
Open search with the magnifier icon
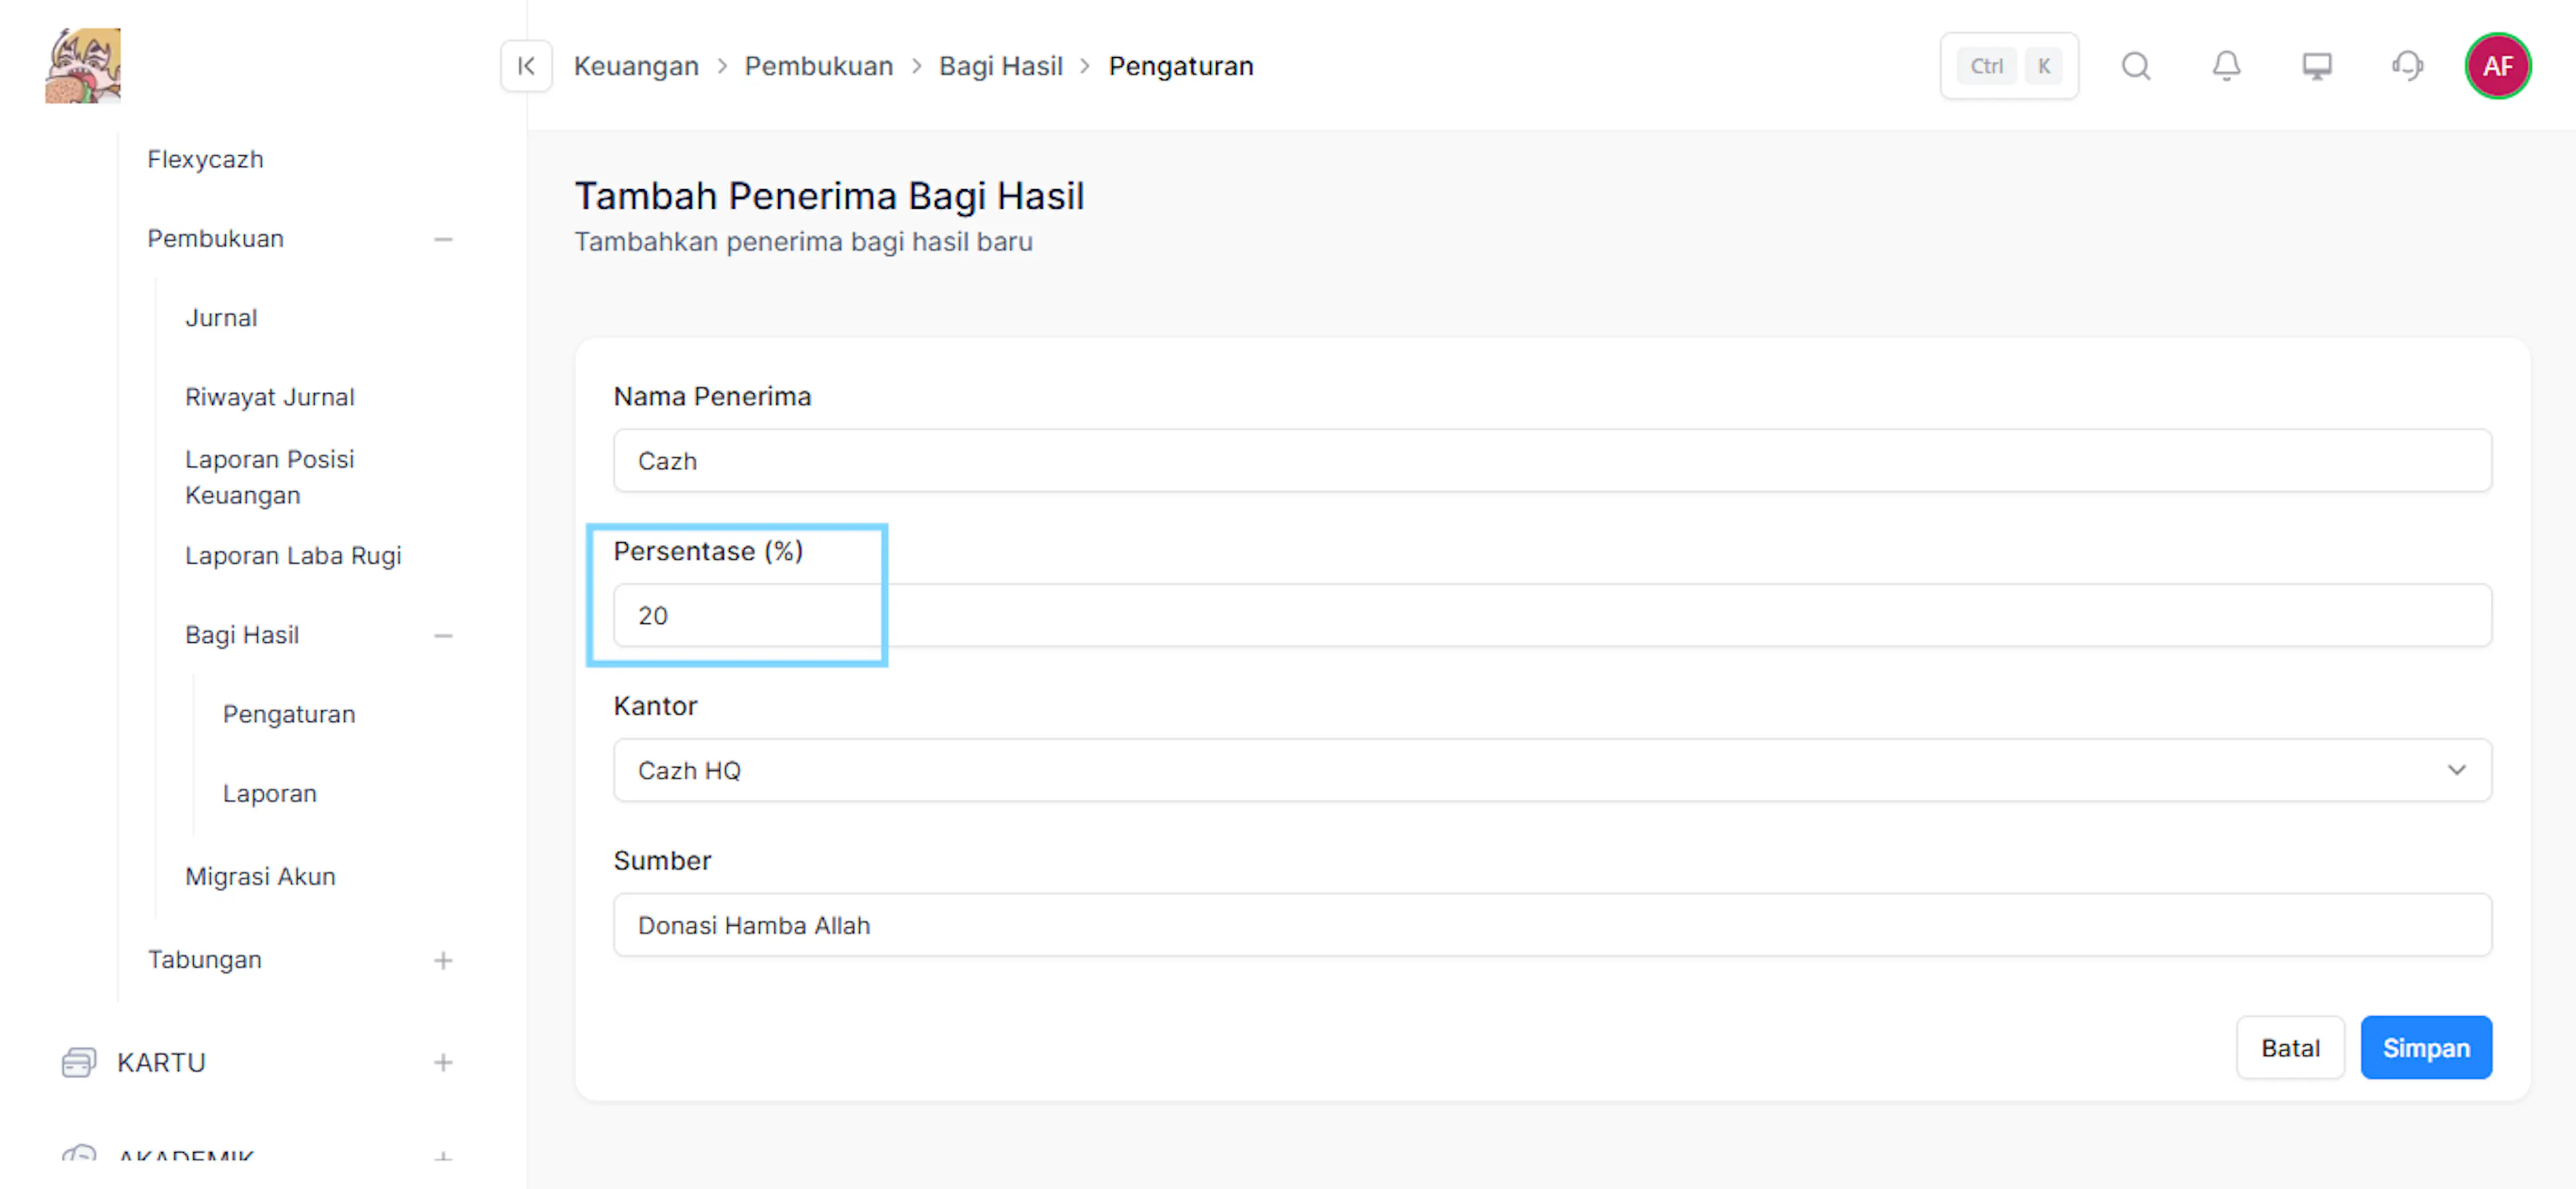(2136, 66)
